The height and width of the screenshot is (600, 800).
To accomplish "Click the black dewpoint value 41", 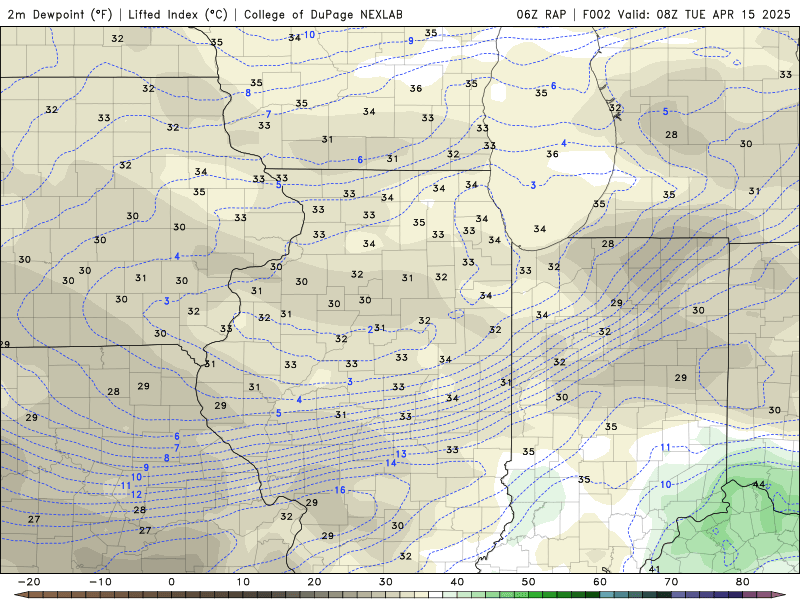I will (655, 569).
